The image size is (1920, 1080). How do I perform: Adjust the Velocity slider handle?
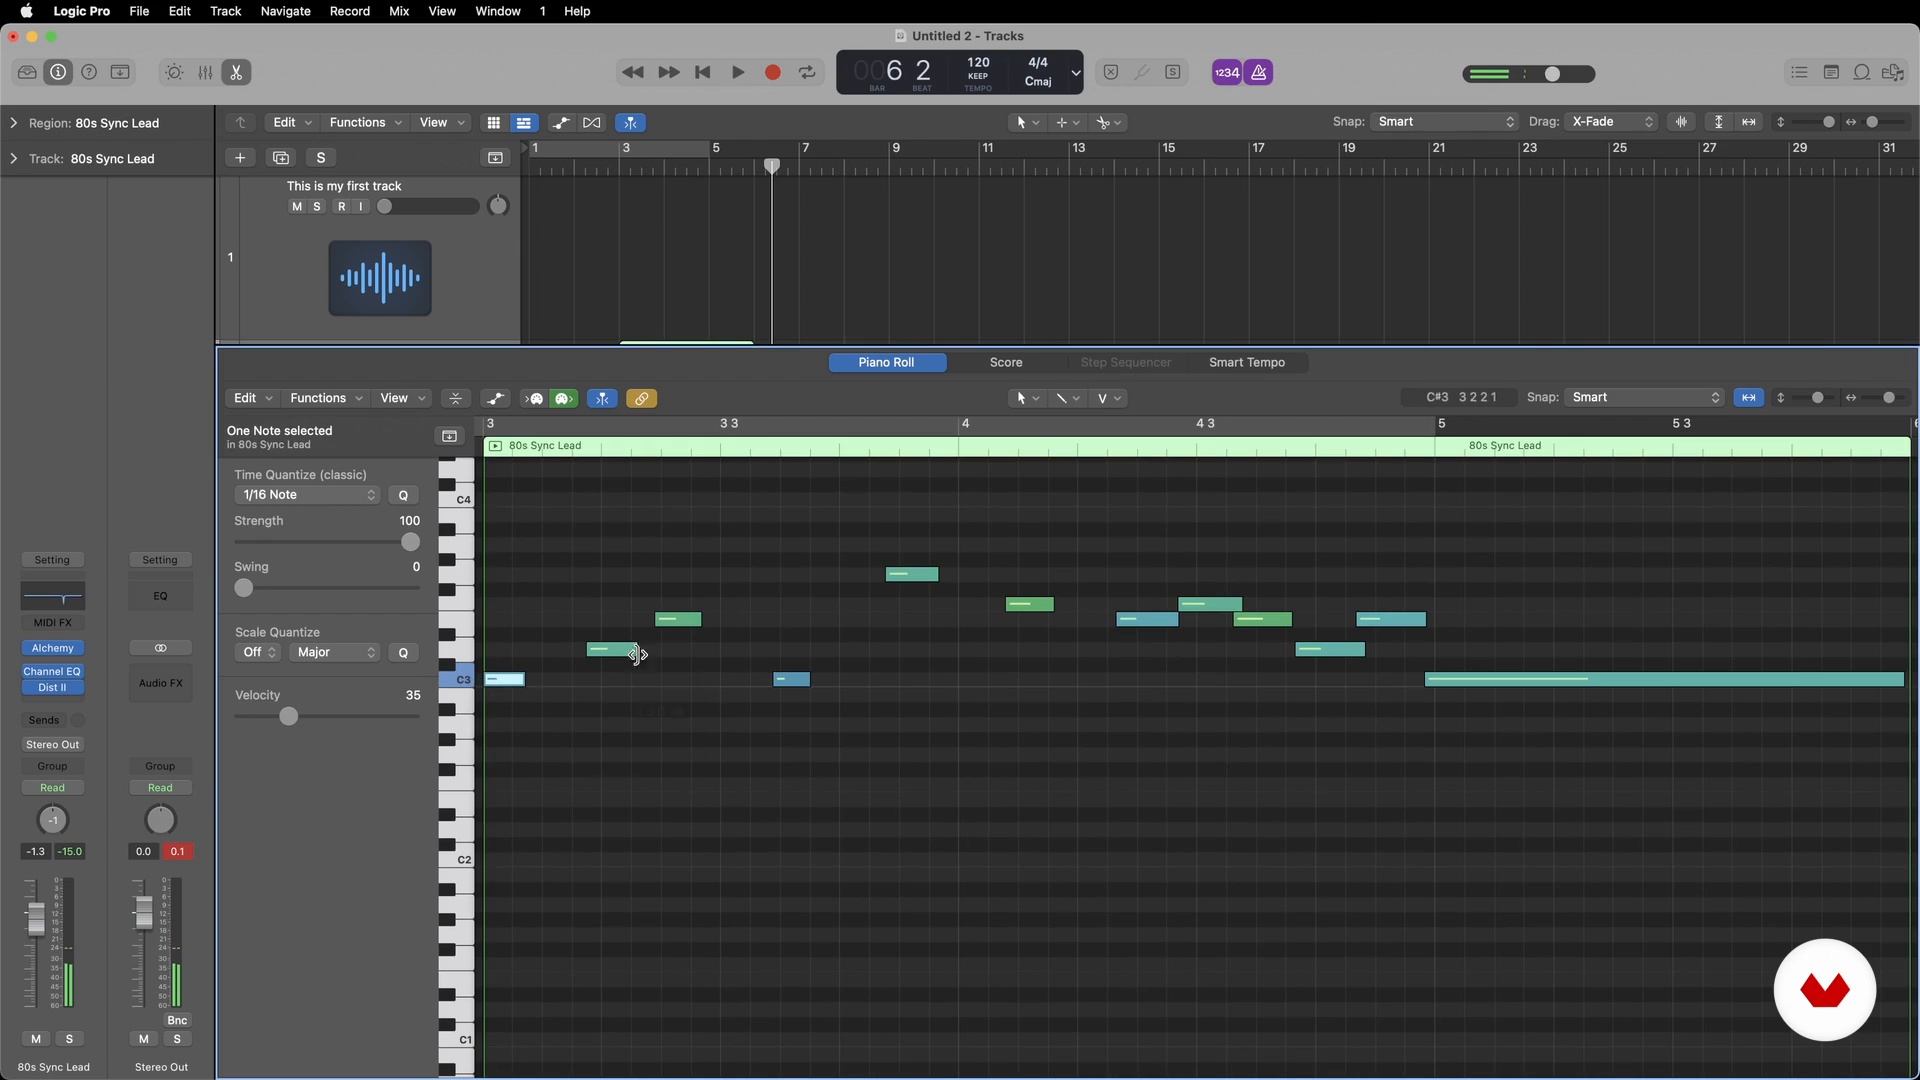[289, 716]
